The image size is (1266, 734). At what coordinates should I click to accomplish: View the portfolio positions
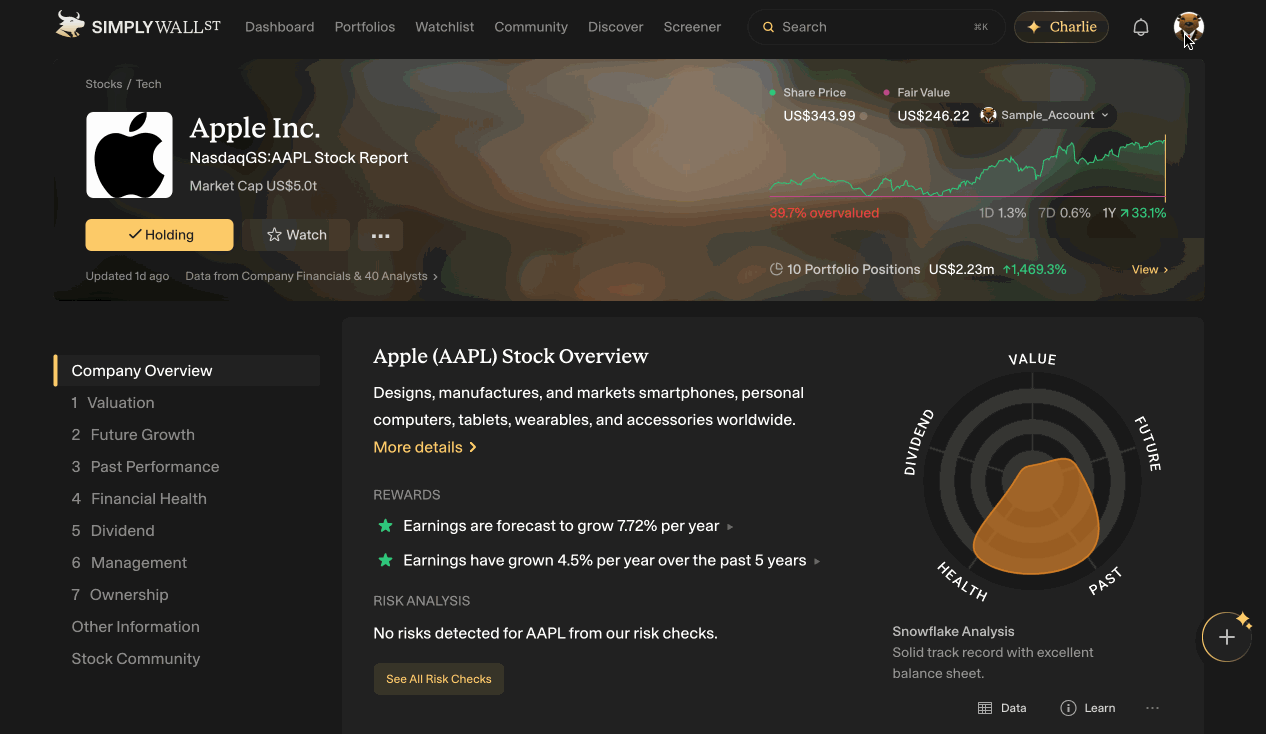pyautogui.click(x=1150, y=270)
